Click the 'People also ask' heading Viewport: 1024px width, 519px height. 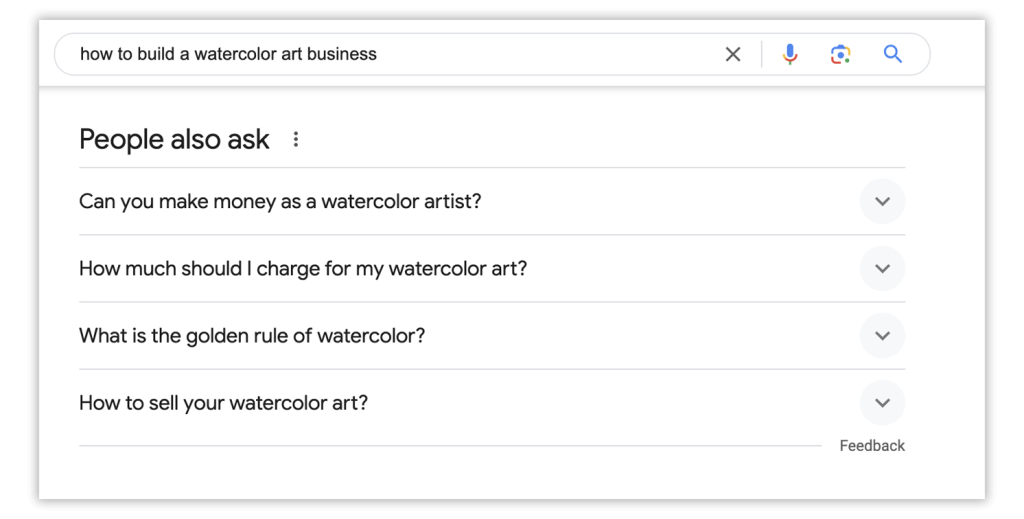tap(174, 139)
